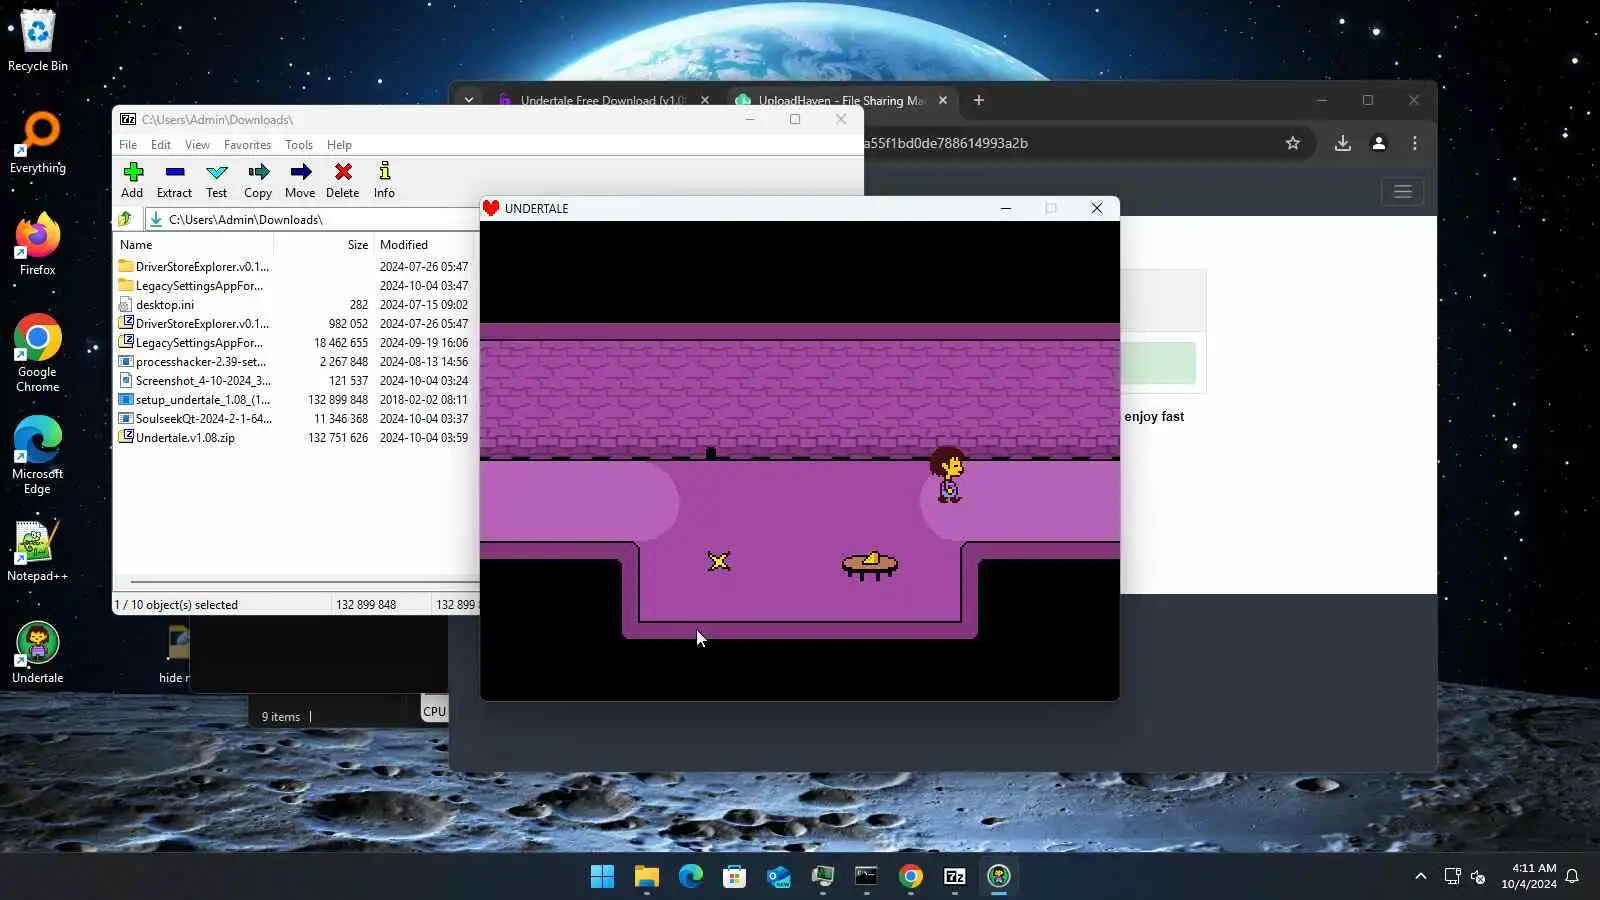This screenshot has height=900, width=1600.
Task: Open volume settings in system tray
Action: click(x=1478, y=877)
